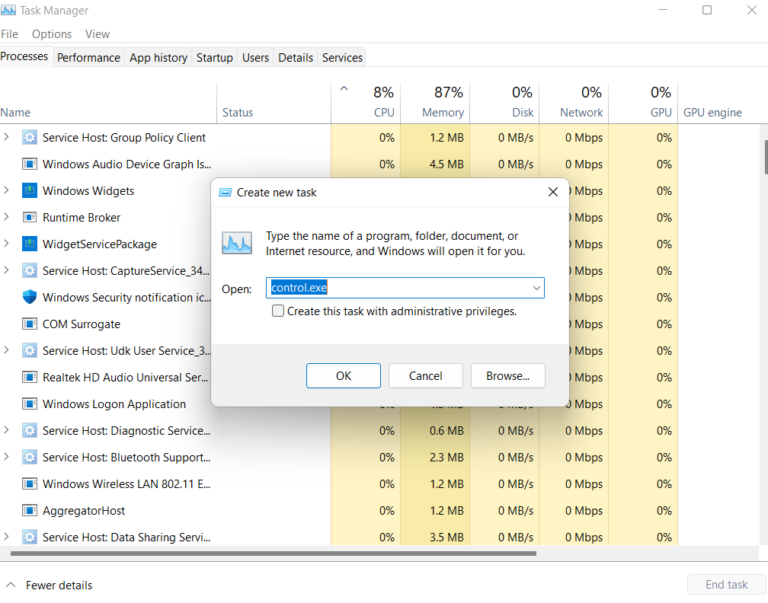Screen dimensions: 768x603
Task: Click Create new task dialog title icon
Action: pos(225,193)
